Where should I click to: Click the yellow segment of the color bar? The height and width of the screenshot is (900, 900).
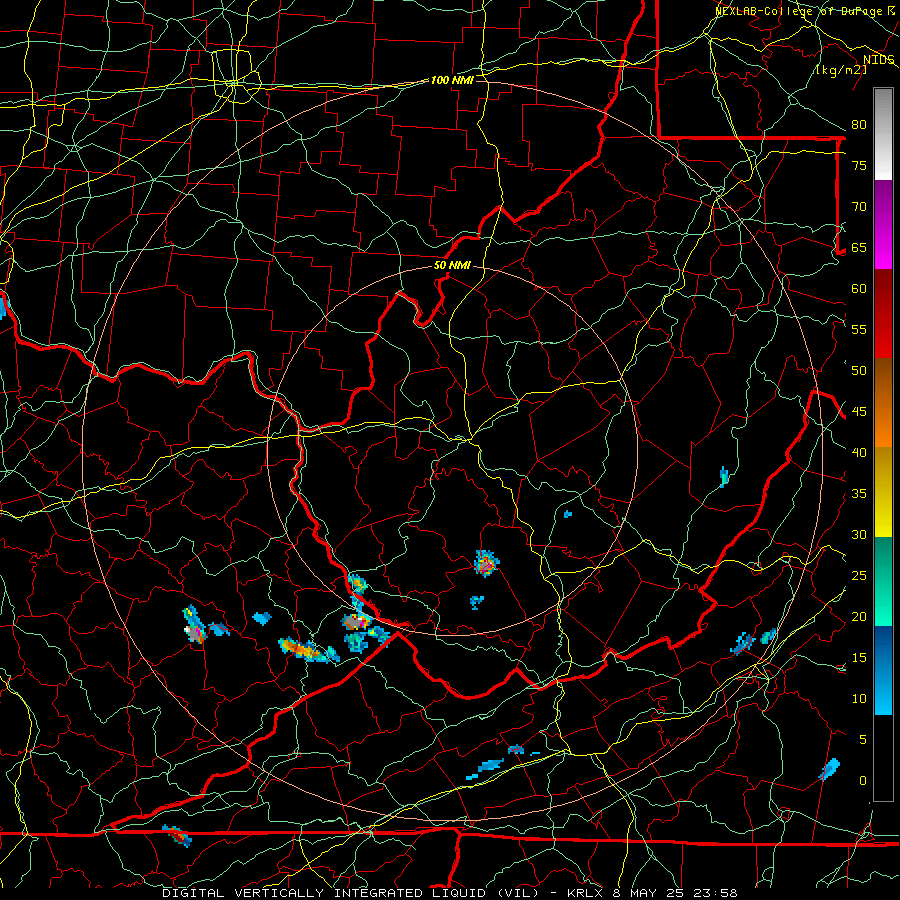(x=883, y=492)
